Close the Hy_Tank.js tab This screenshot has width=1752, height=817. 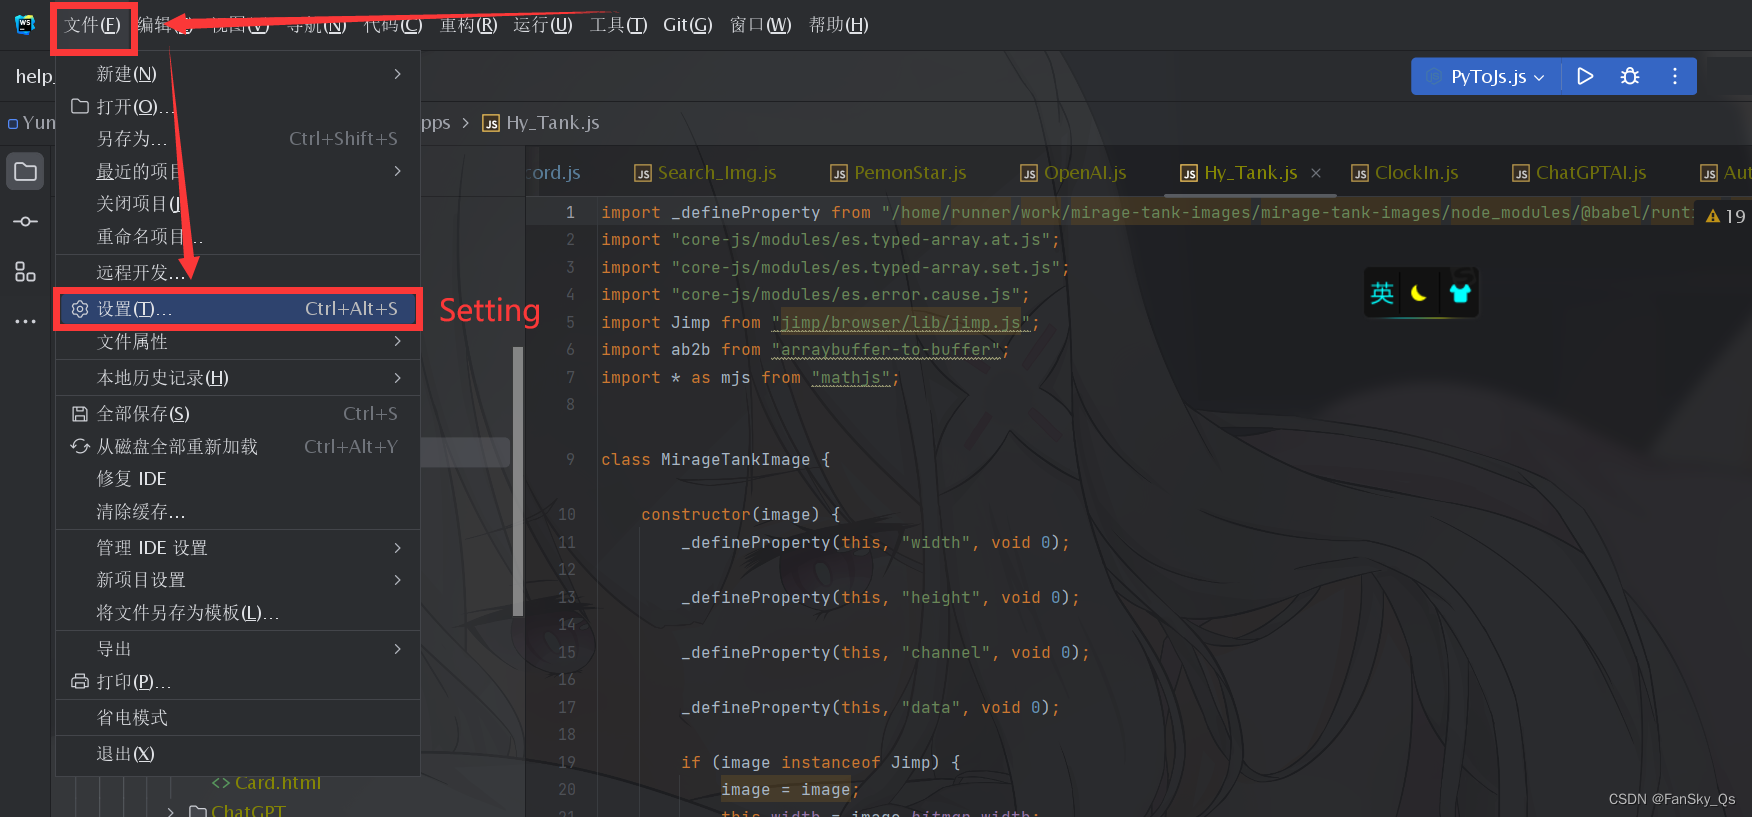1316,173
